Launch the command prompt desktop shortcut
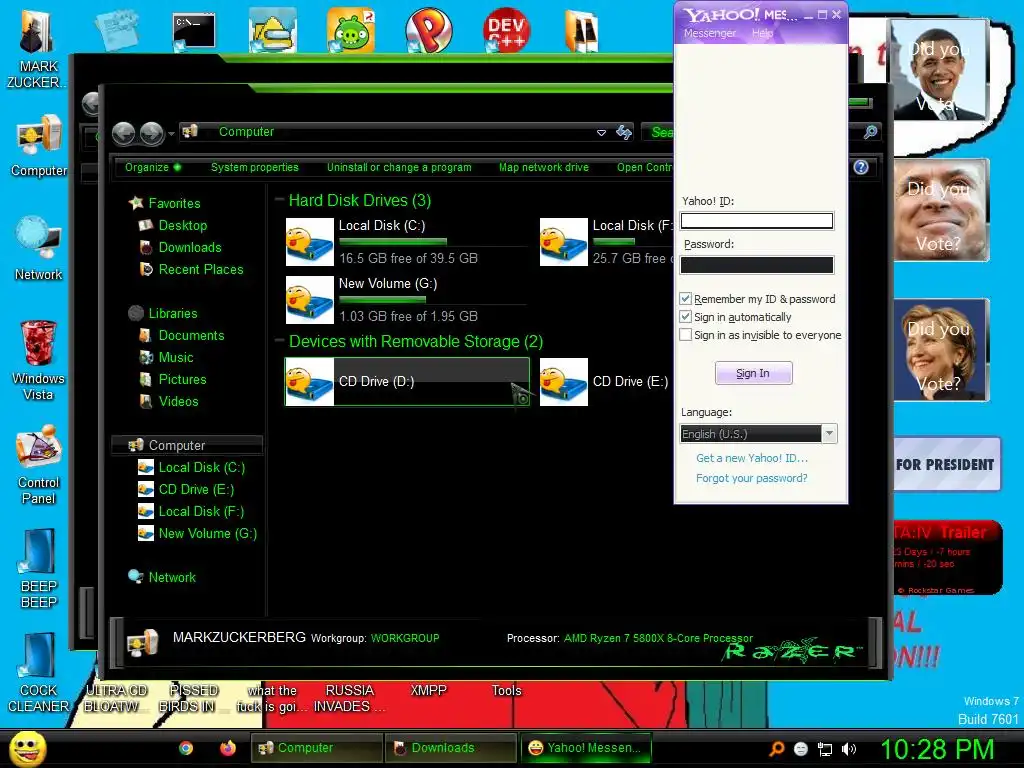Screen dimensions: 1024x768 (x=194, y=31)
